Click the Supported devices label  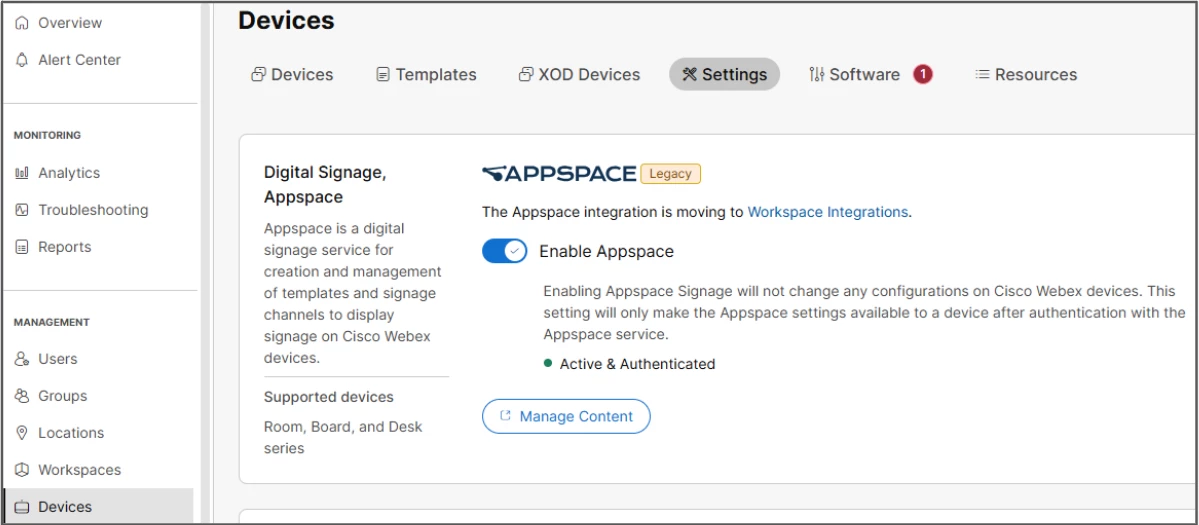[x=329, y=397]
